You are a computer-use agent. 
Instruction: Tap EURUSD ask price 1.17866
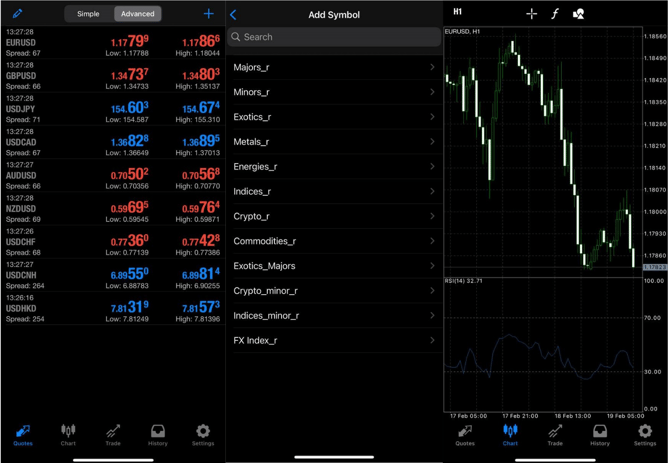pyautogui.click(x=201, y=41)
